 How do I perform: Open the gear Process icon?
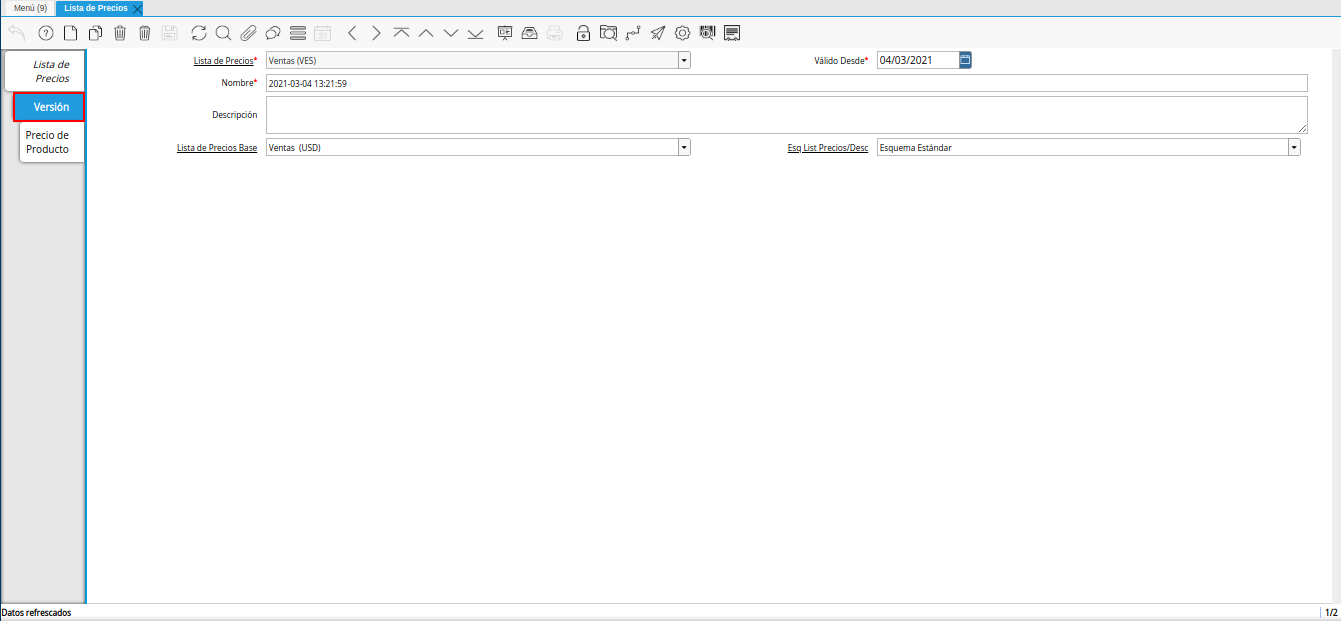682,33
